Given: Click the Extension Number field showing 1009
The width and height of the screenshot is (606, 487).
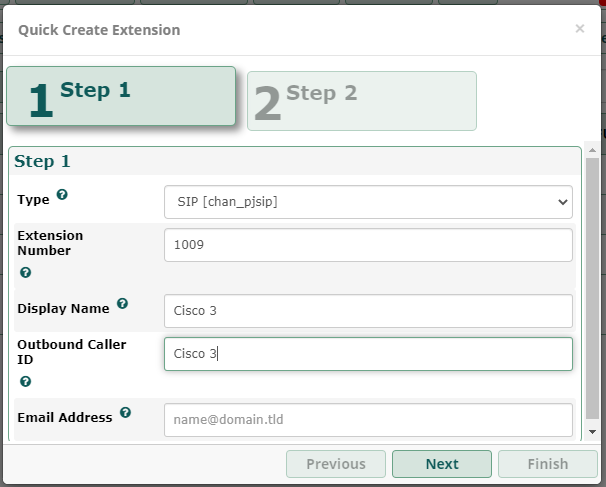Looking at the screenshot, I should [x=368, y=245].
